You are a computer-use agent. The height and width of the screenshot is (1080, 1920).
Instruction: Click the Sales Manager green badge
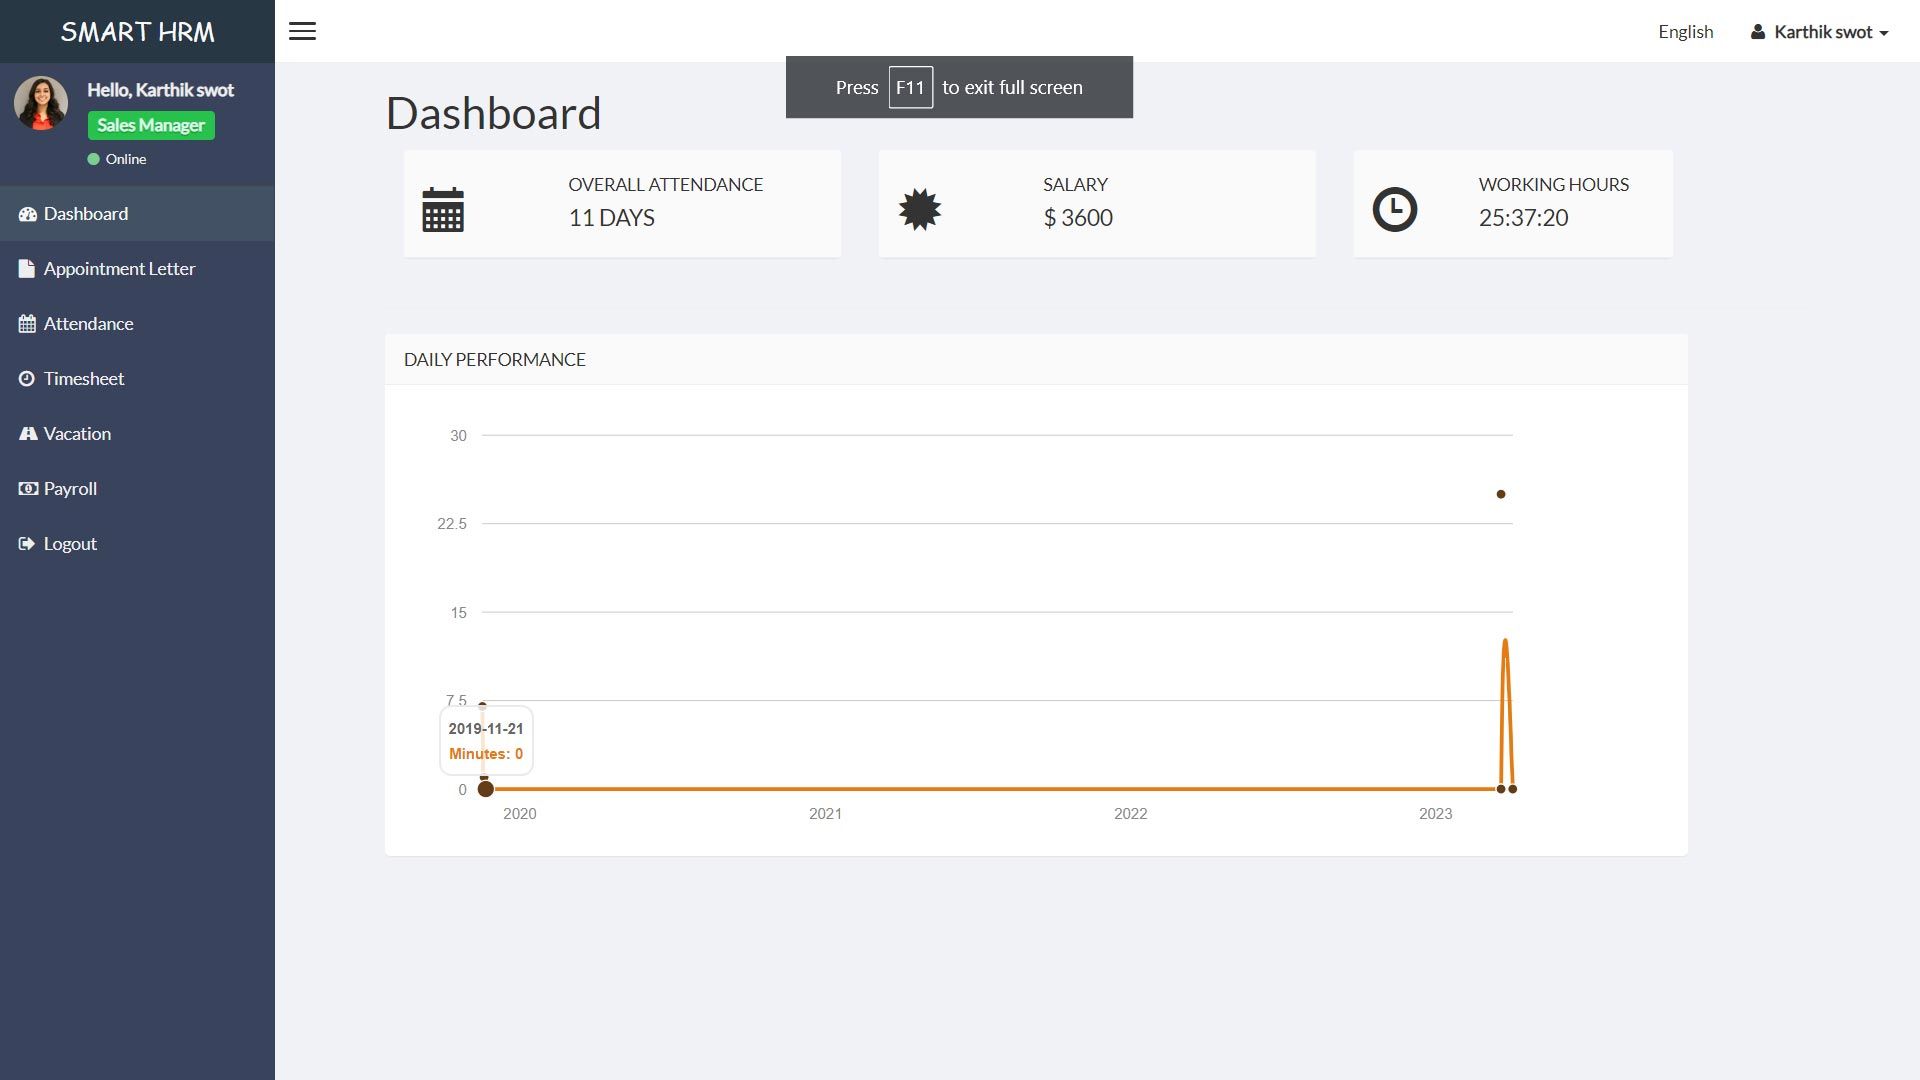pyautogui.click(x=150, y=125)
